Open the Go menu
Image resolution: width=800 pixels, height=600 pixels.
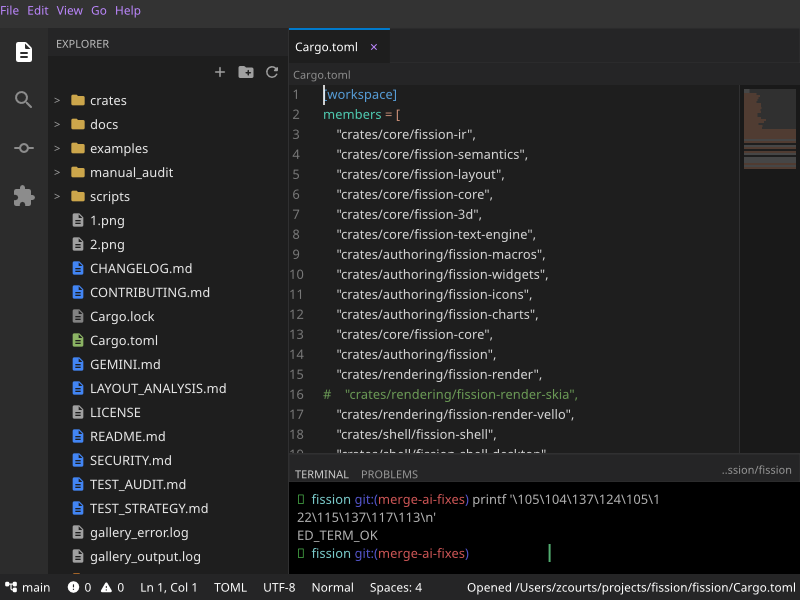99,10
